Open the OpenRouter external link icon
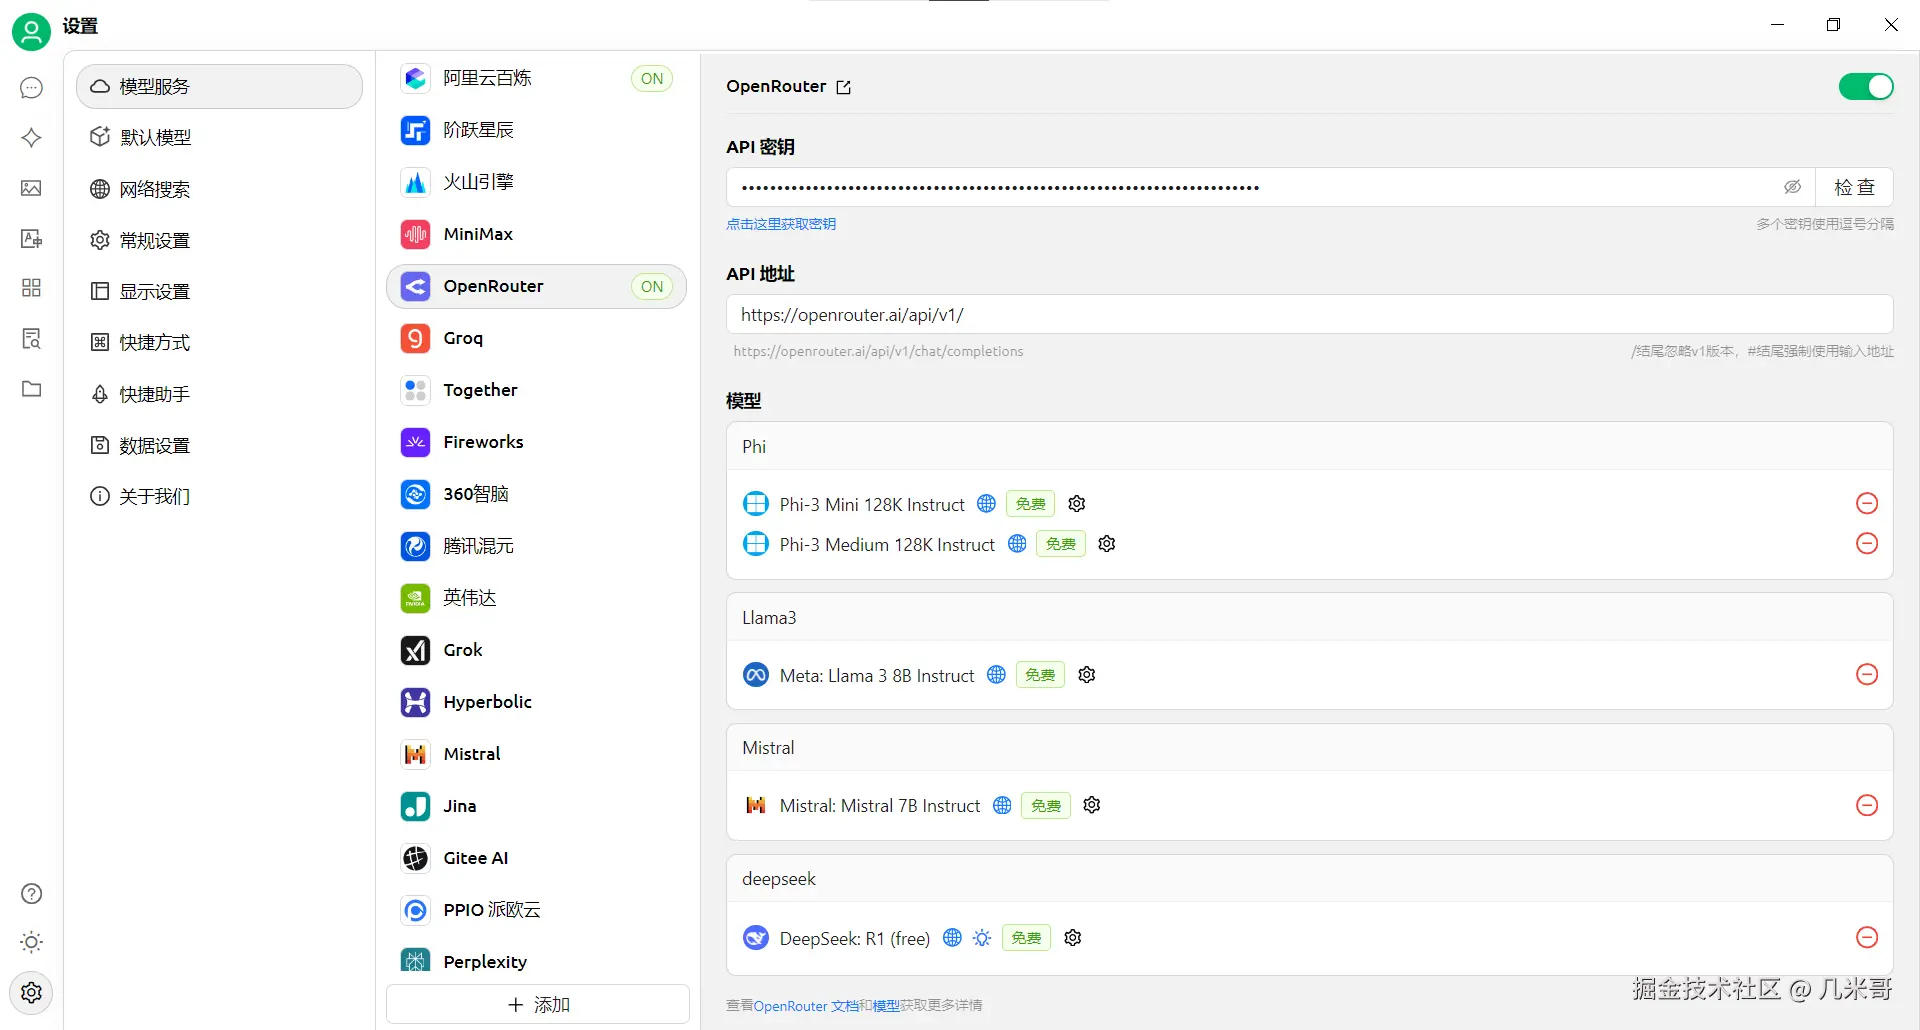The height and width of the screenshot is (1030, 1920). pos(844,87)
